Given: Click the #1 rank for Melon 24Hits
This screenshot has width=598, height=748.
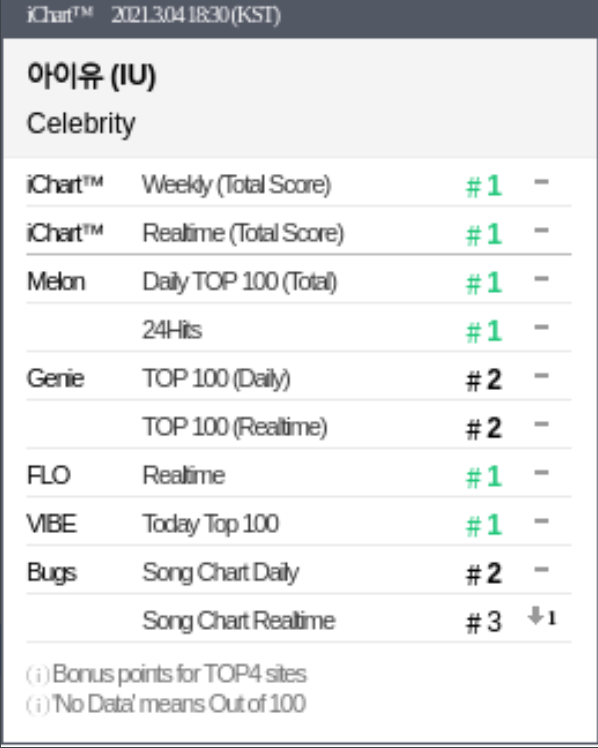Looking at the screenshot, I should point(484,331).
